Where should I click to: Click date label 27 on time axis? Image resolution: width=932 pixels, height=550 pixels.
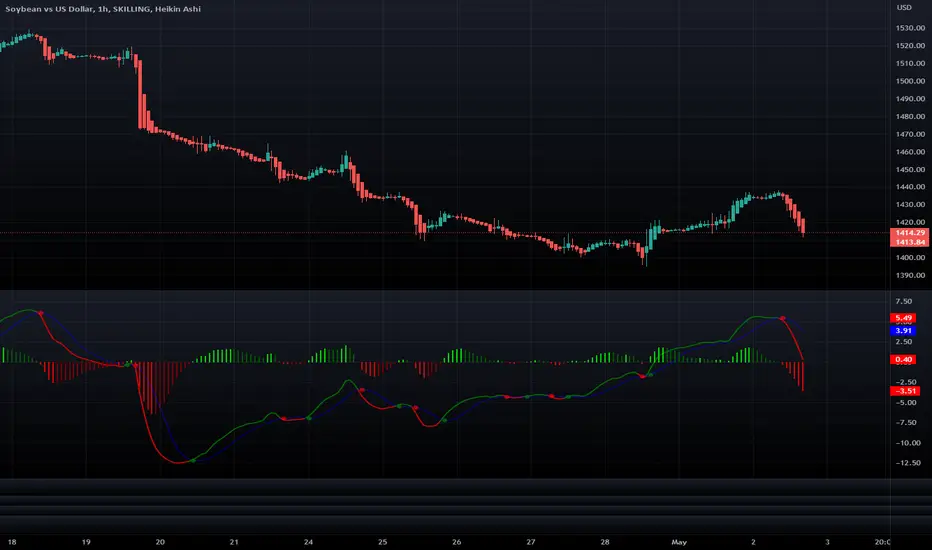click(531, 542)
